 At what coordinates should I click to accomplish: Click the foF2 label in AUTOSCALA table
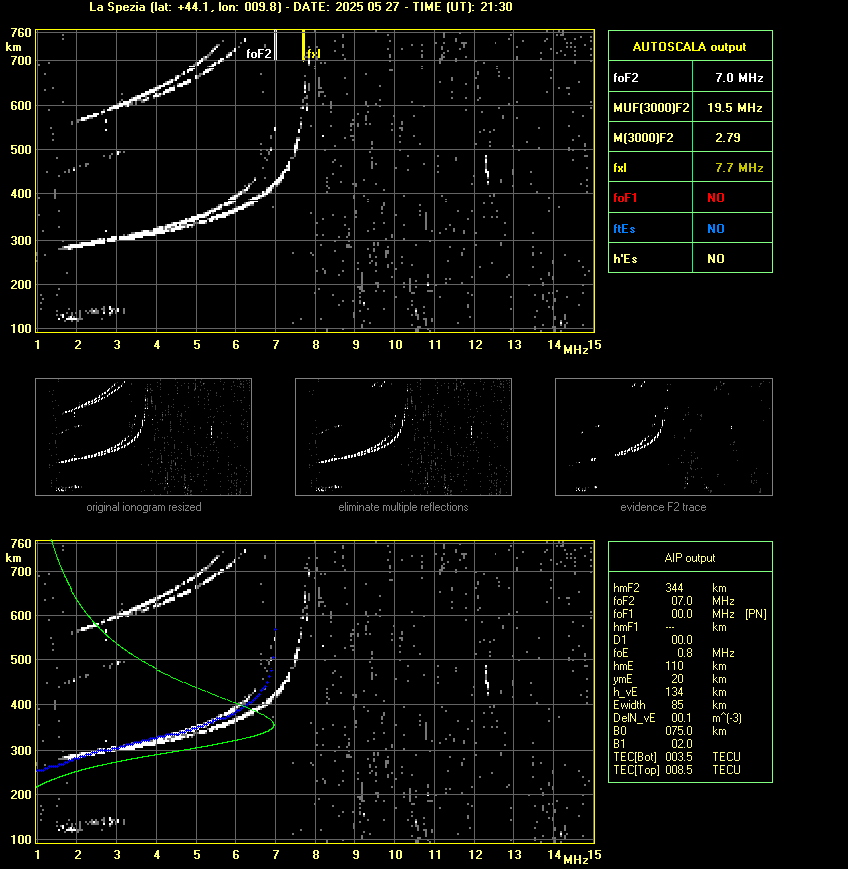coord(626,78)
